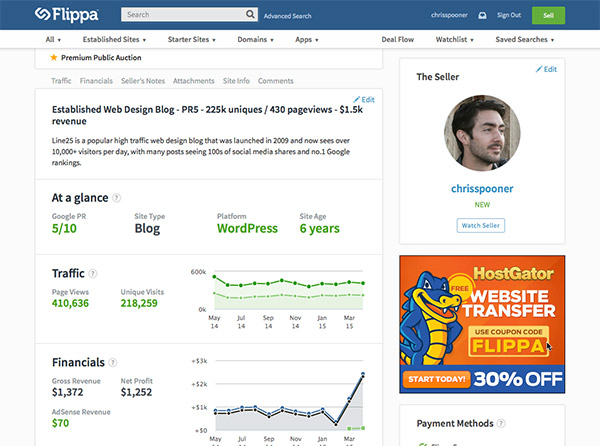Expand the Apps dropdown
The image size is (600, 446).
[x=307, y=39]
